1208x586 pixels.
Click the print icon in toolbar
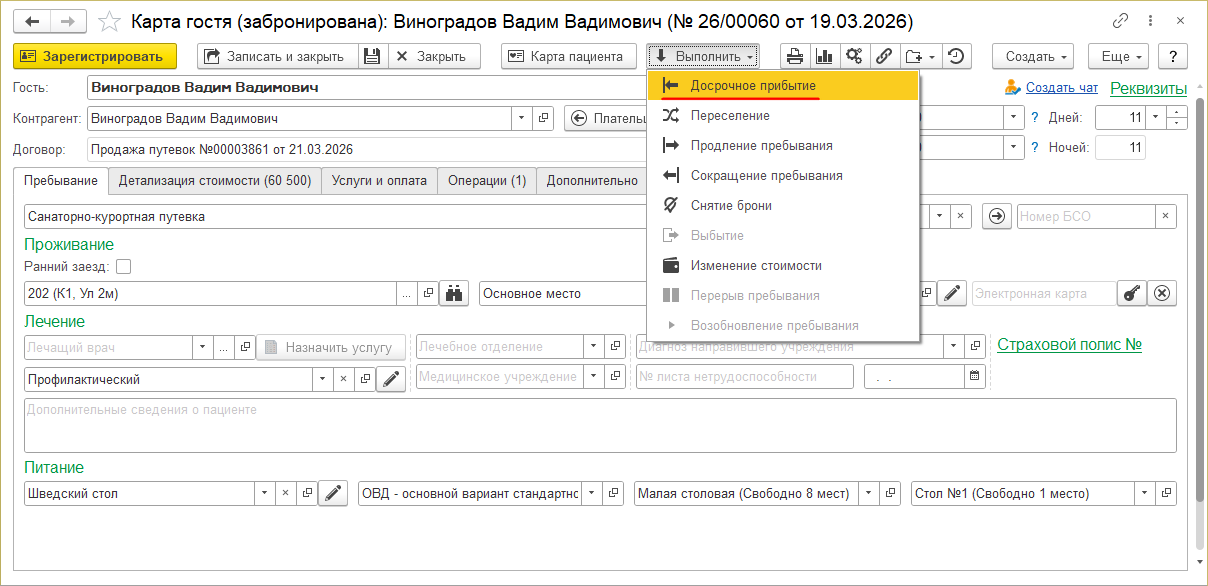coord(795,57)
